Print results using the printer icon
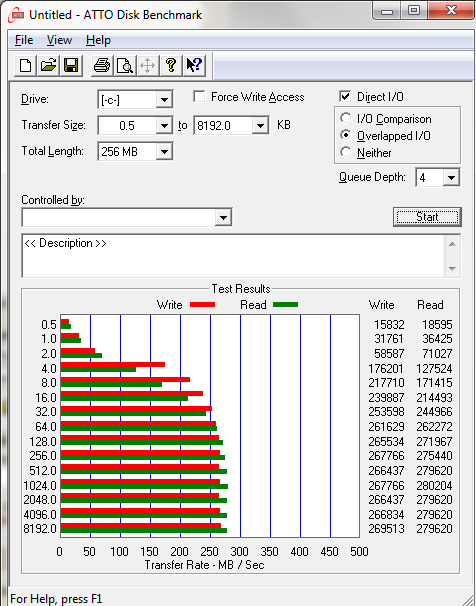 coord(102,65)
